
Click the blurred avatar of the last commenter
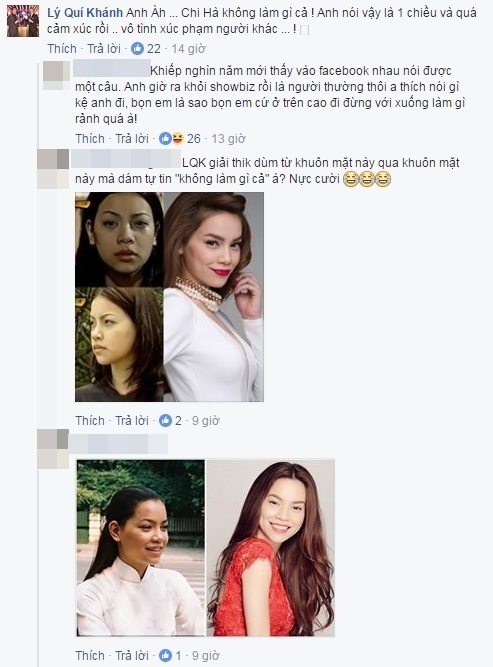53,449
